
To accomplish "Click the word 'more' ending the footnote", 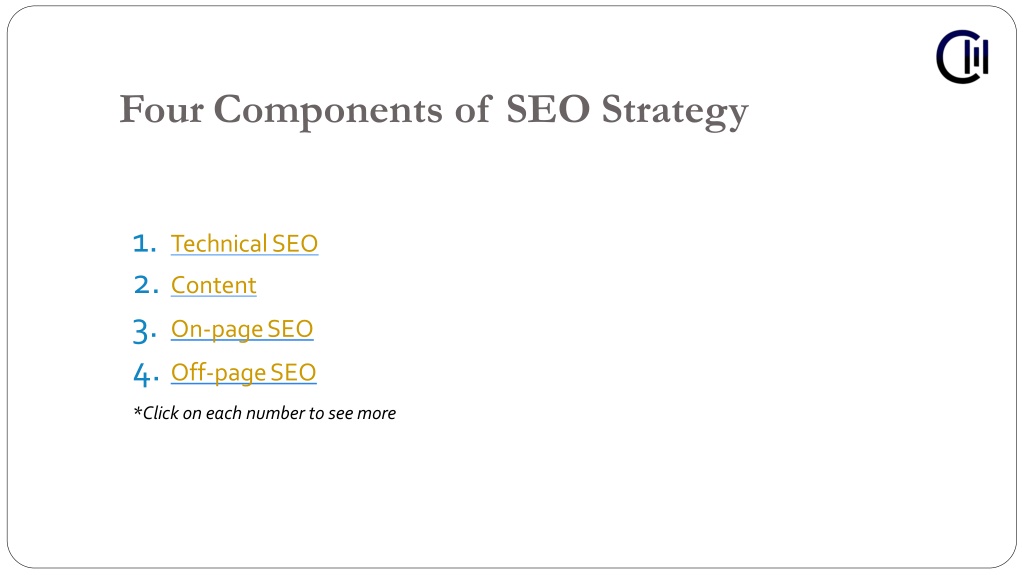I will pos(376,414).
